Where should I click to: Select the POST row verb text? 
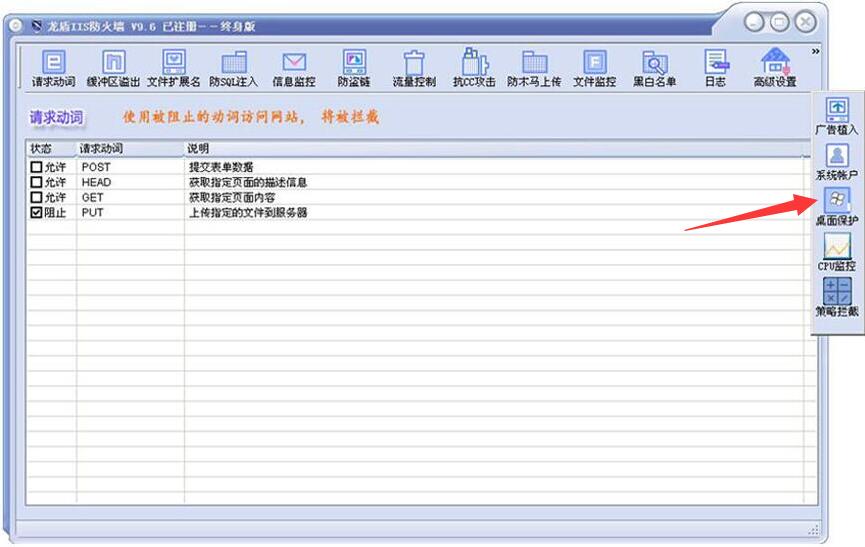96,167
